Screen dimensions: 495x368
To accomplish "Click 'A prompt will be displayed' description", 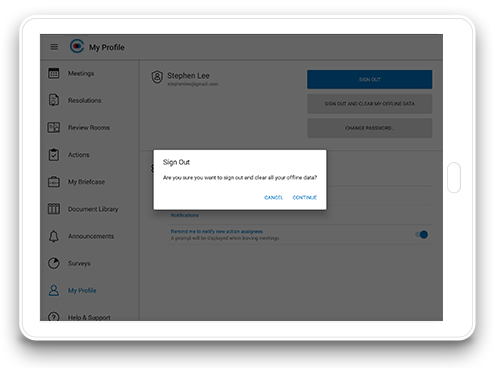I will coord(225,238).
